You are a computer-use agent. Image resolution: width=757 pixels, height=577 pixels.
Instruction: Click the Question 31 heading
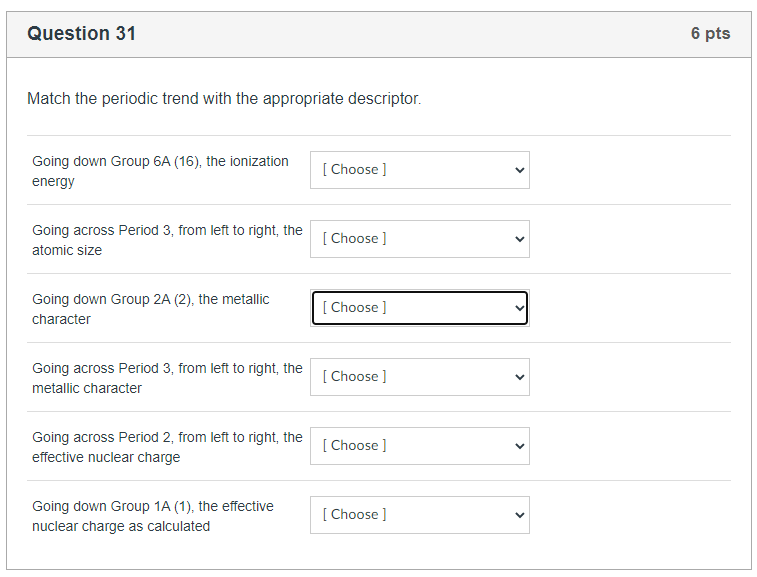point(82,34)
